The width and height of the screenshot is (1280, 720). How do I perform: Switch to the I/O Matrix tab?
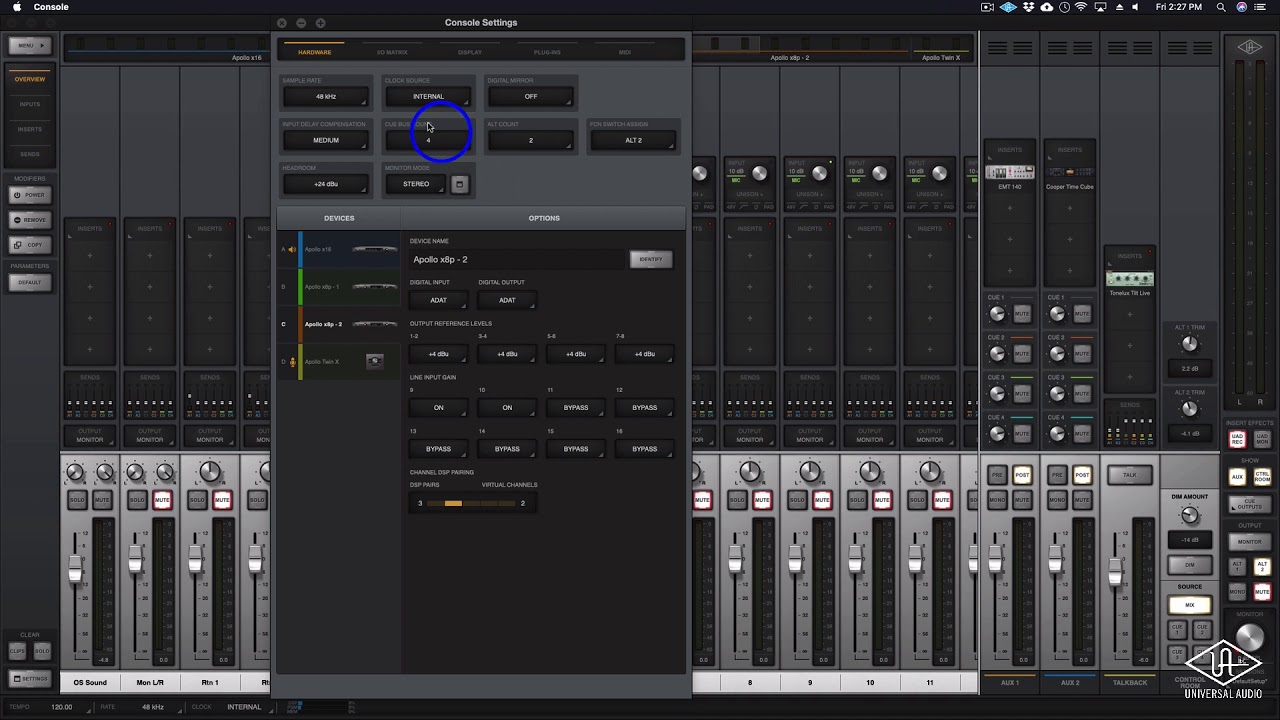(392, 52)
